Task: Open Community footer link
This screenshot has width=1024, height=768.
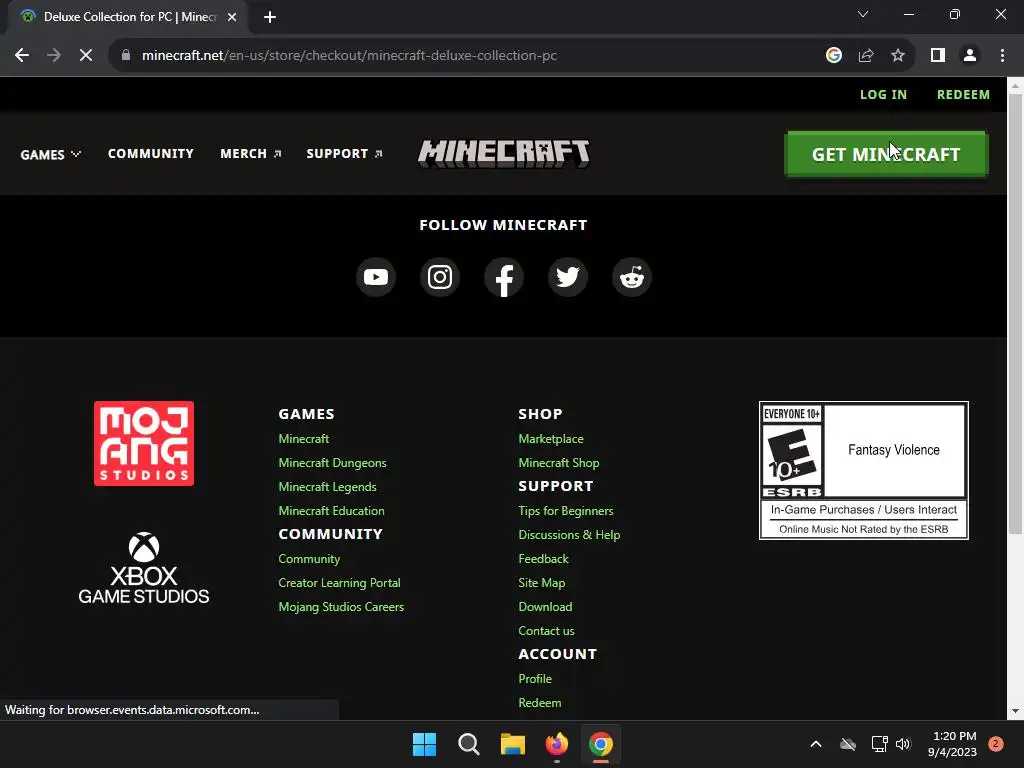Action: coord(309,559)
